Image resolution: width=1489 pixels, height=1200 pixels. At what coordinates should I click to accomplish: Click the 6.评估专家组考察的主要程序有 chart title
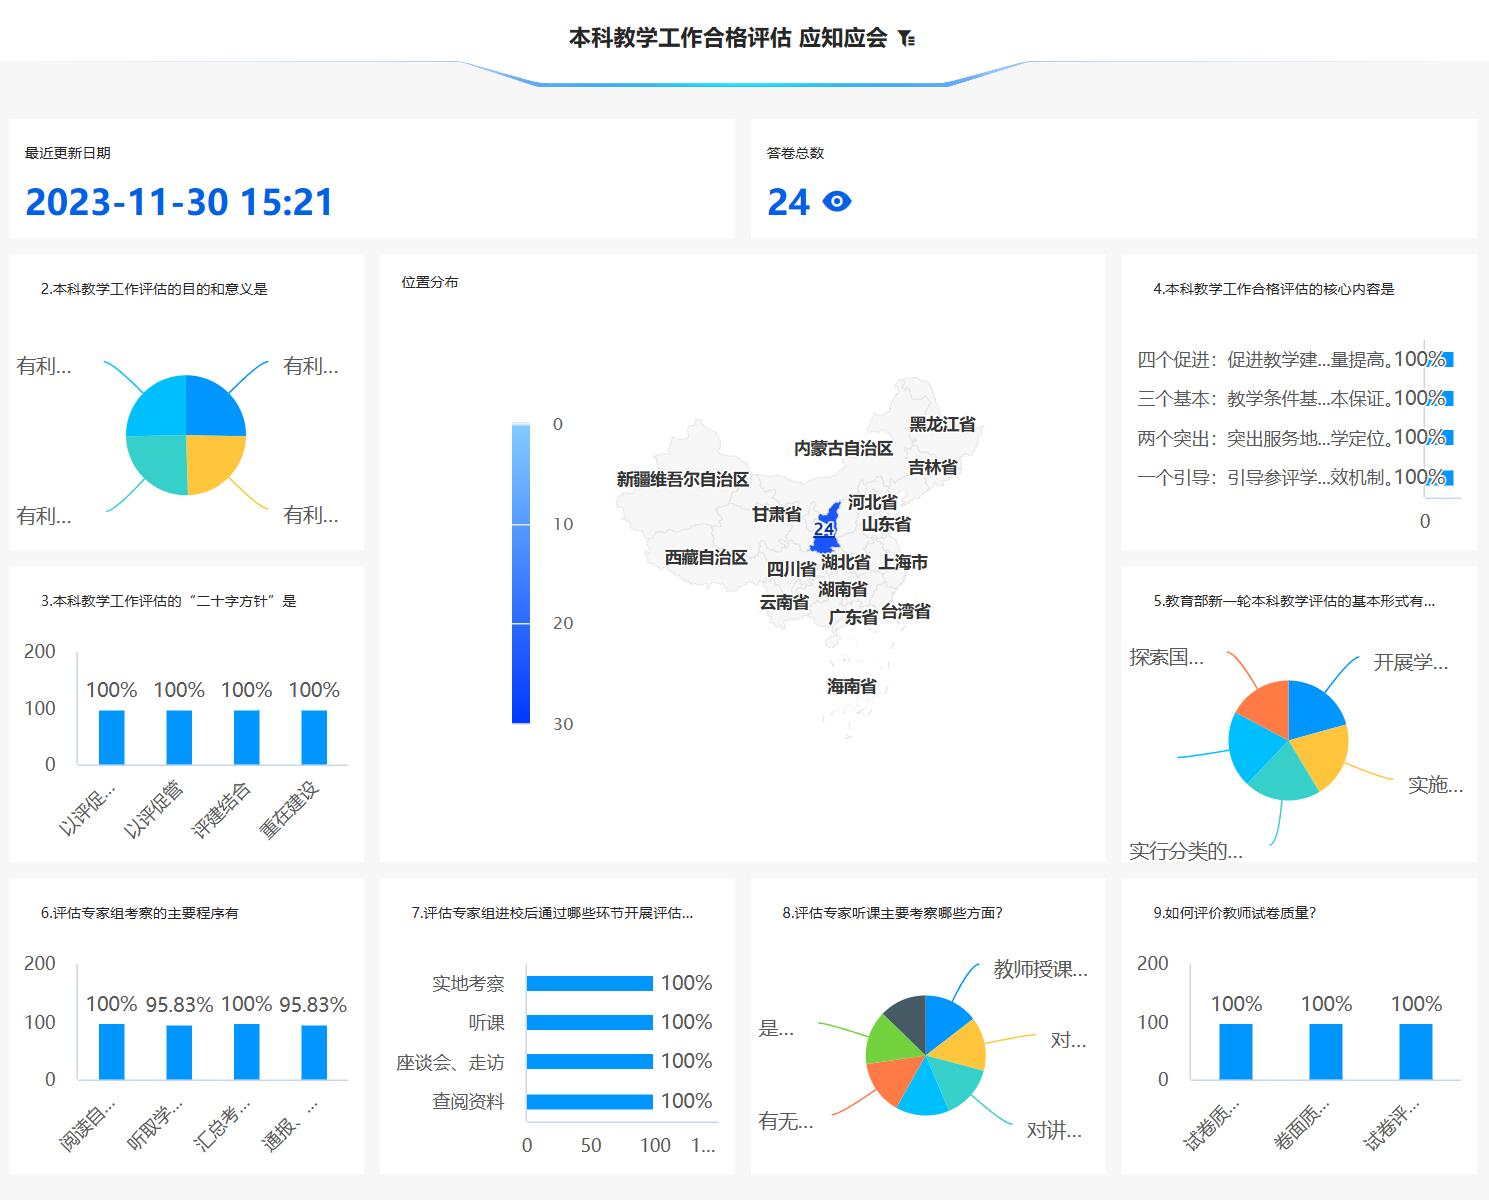[140, 913]
